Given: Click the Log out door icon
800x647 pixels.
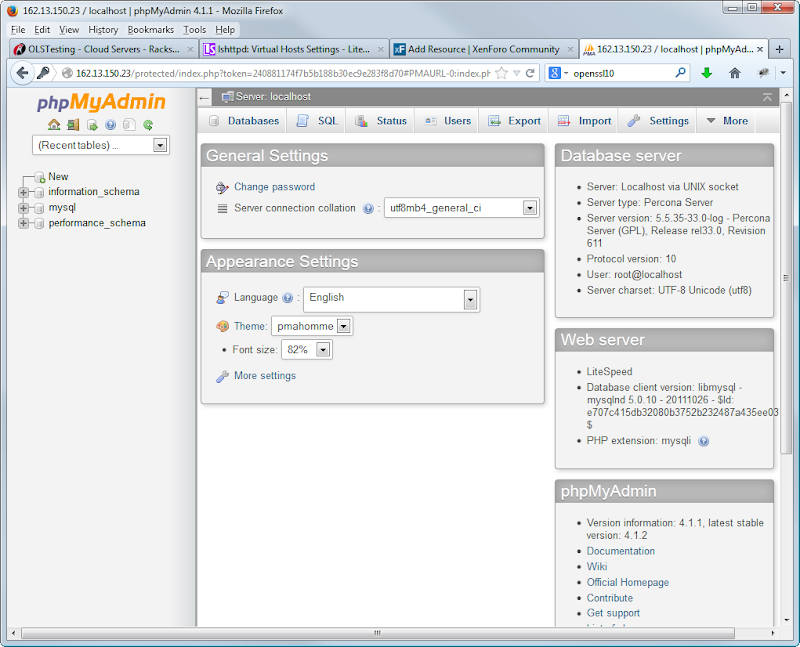Looking at the screenshot, I should (73, 125).
